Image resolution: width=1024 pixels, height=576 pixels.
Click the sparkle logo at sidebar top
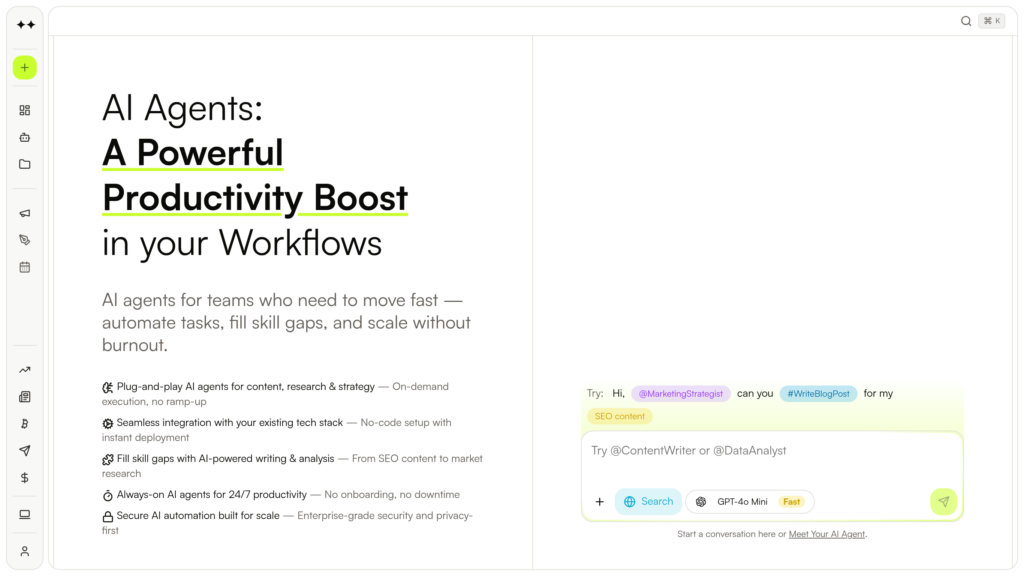[25, 25]
